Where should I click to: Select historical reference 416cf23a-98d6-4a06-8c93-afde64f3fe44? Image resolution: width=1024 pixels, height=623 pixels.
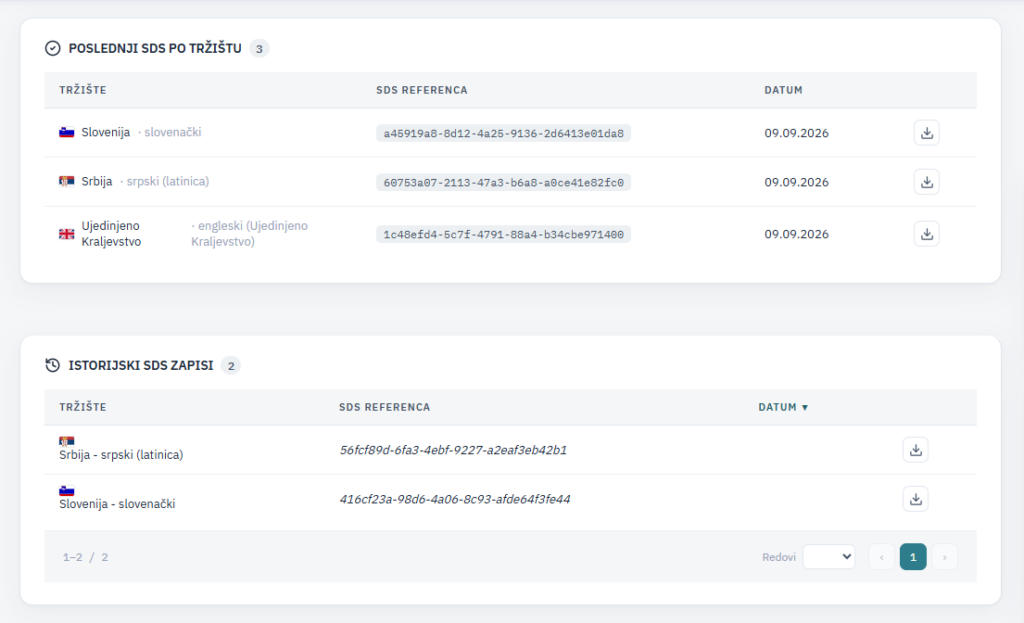455,499
